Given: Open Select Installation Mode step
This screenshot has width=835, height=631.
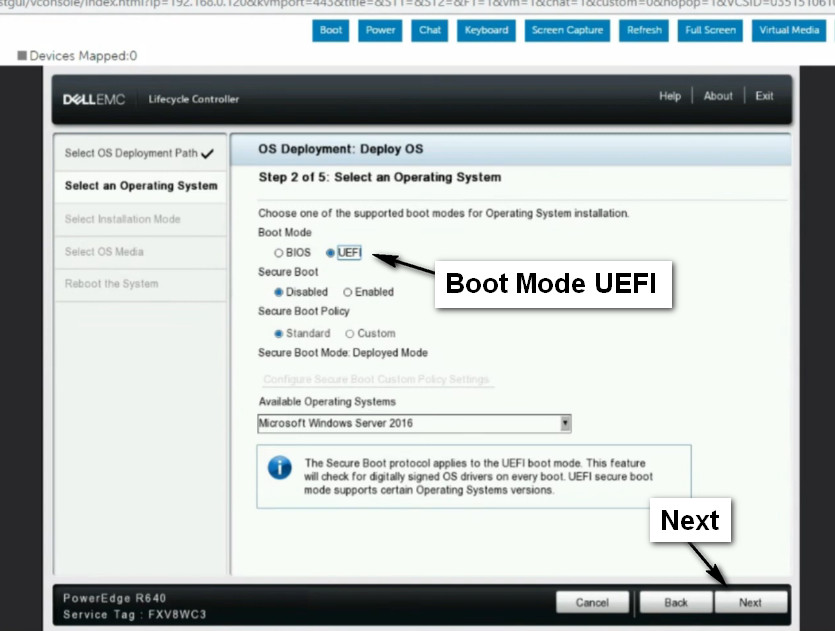Looking at the screenshot, I should [141, 219].
